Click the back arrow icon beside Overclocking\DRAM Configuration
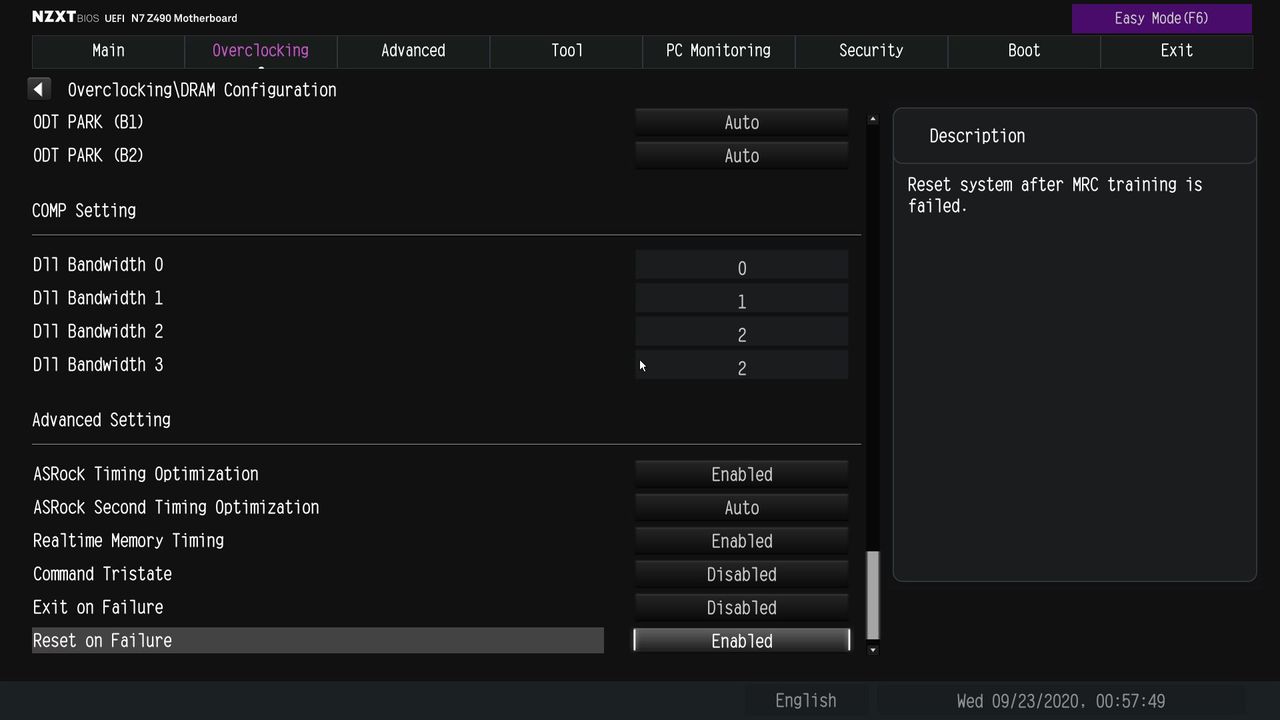The image size is (1280, 720). pos(39,89)
